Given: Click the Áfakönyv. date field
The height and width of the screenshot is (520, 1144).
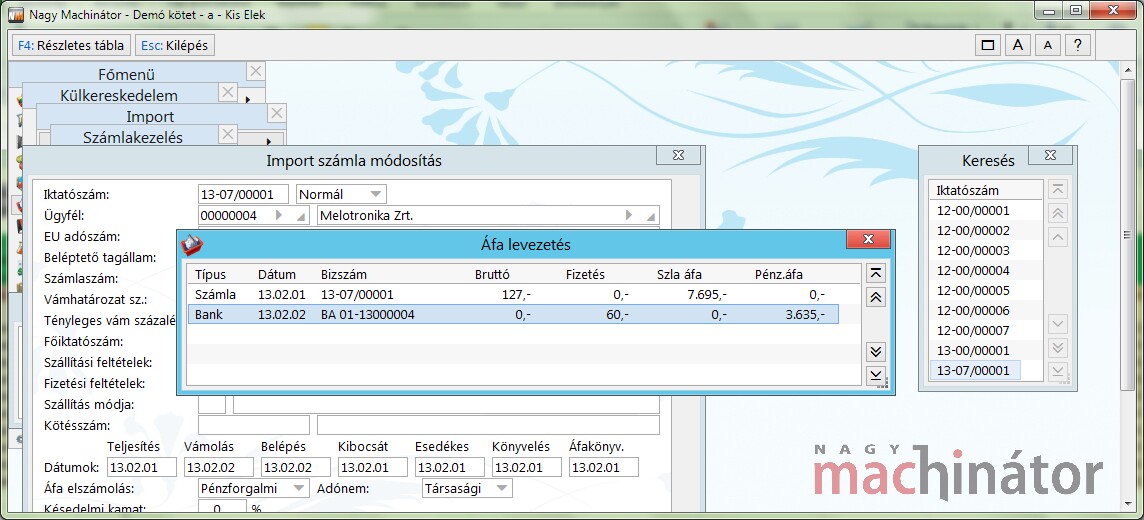Looking at the screenshot, I should tap(603, 467).
